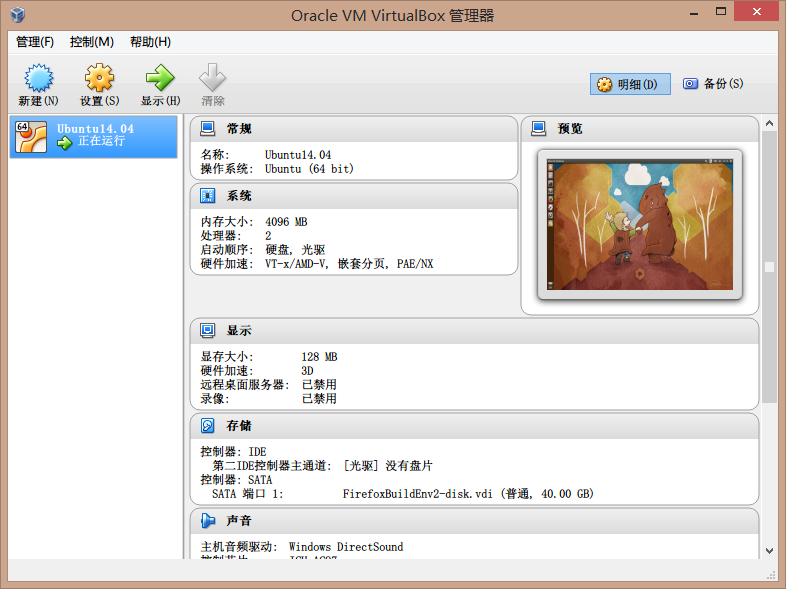Click the 硬件加速 value 3D in 显示
This screenshot has height=589, width=786.
307,371
